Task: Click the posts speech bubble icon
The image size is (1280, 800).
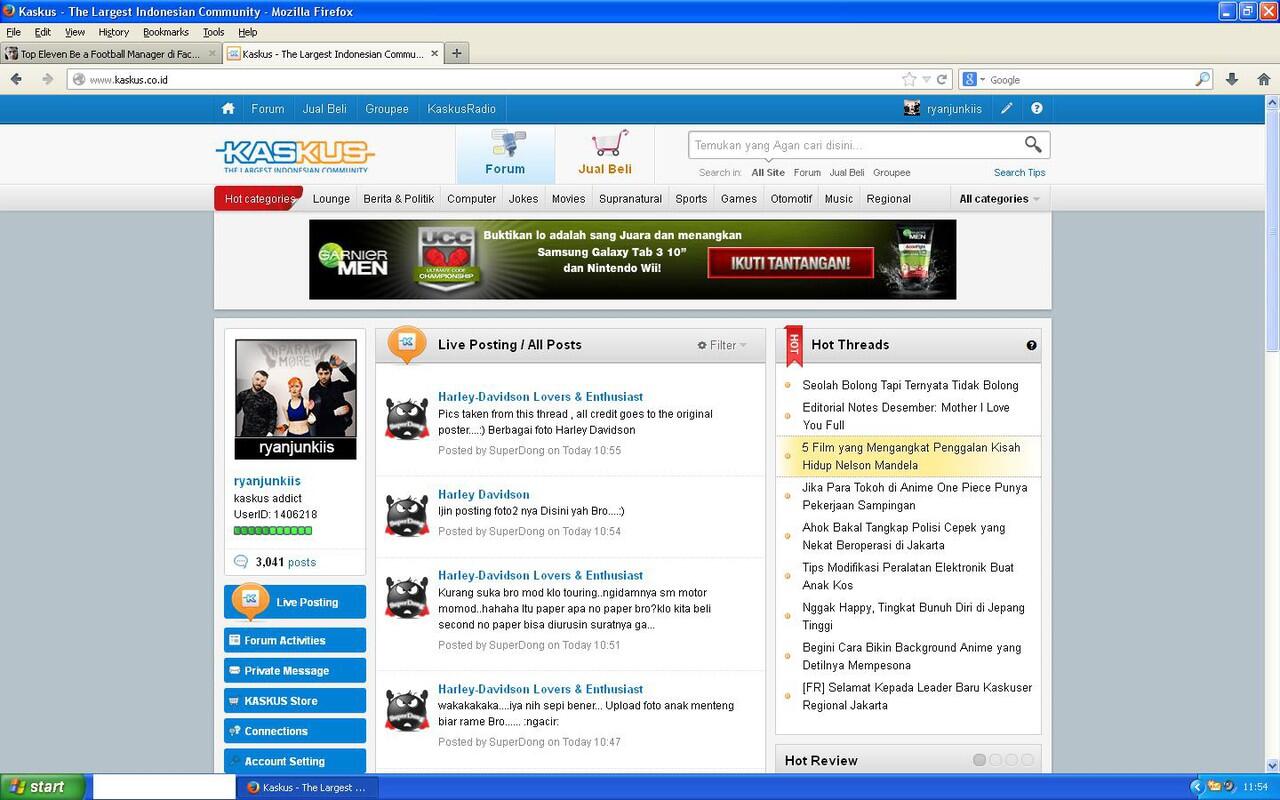Action: tap(241, 562)
